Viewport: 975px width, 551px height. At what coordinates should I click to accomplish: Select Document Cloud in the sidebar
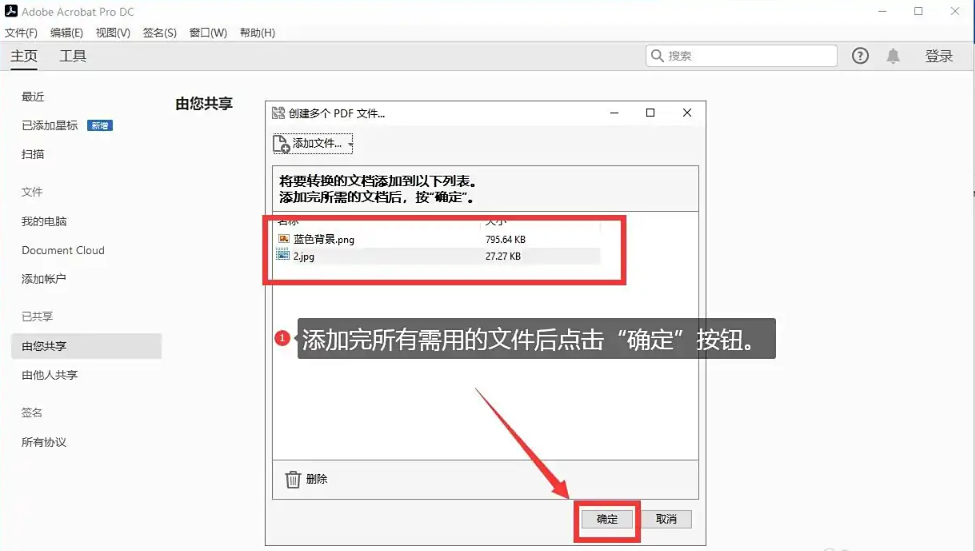tap(63, 250)
